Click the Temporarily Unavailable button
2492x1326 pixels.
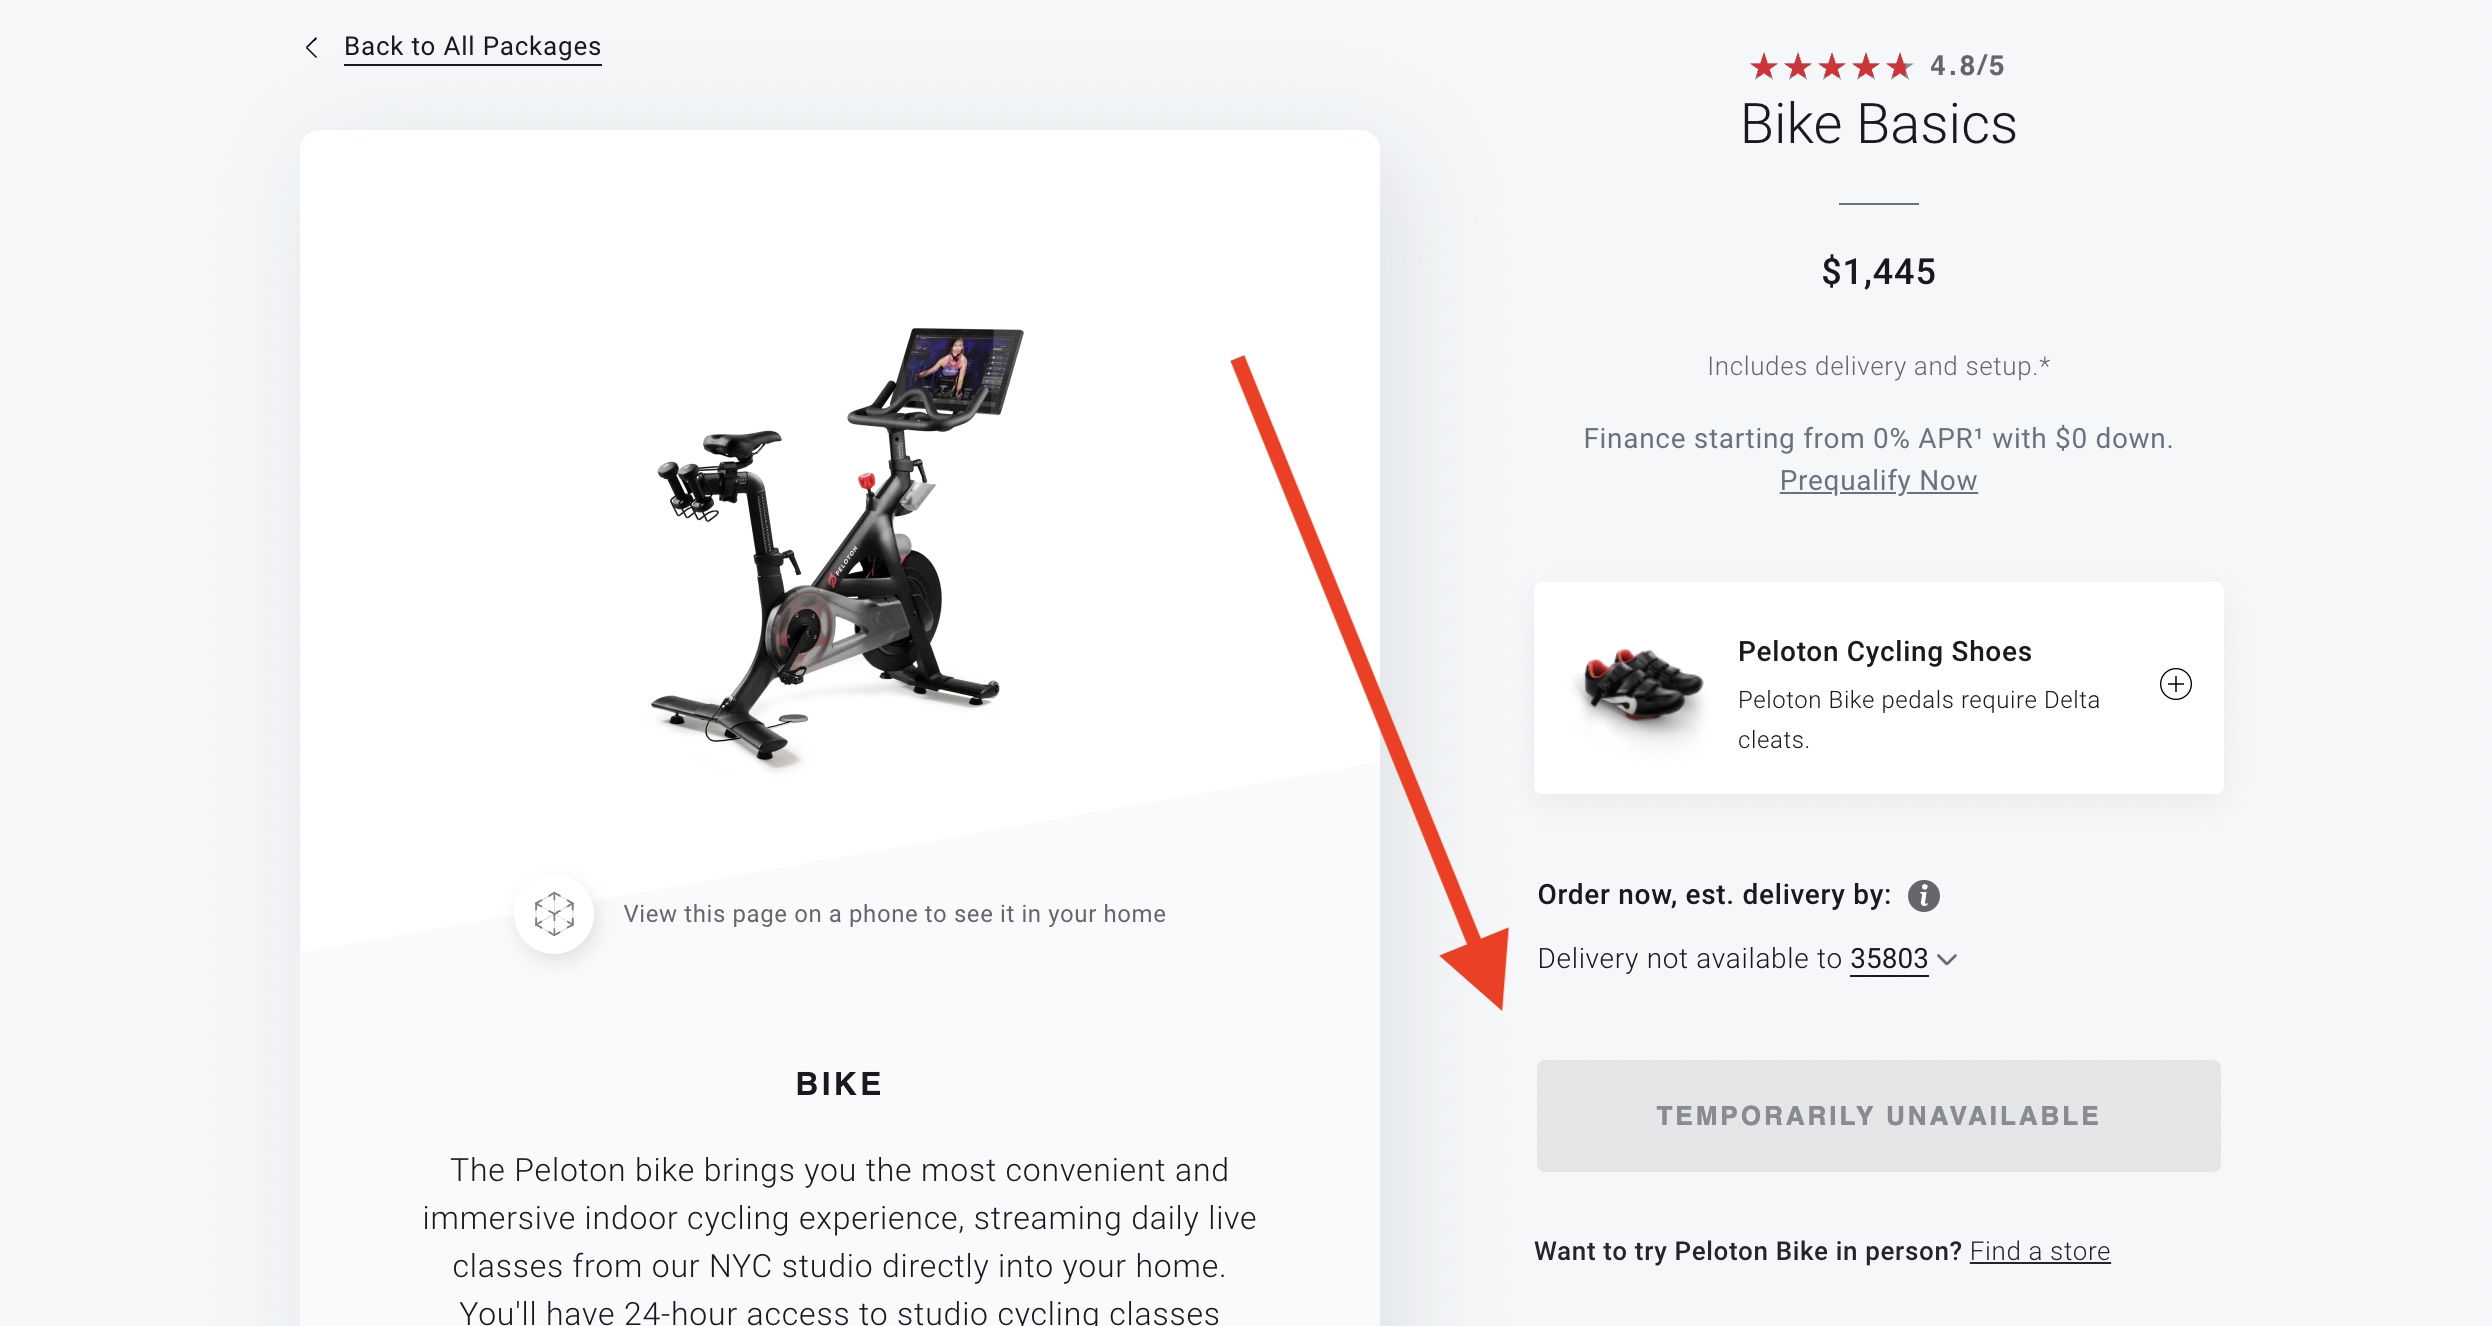[1878, 1116]
